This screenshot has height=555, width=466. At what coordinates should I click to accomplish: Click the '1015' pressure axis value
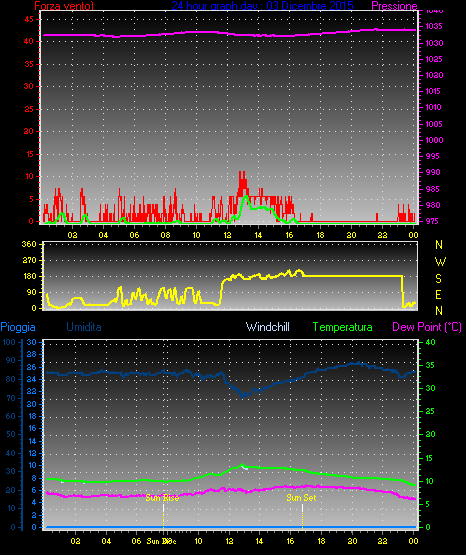tap(433, 91)
